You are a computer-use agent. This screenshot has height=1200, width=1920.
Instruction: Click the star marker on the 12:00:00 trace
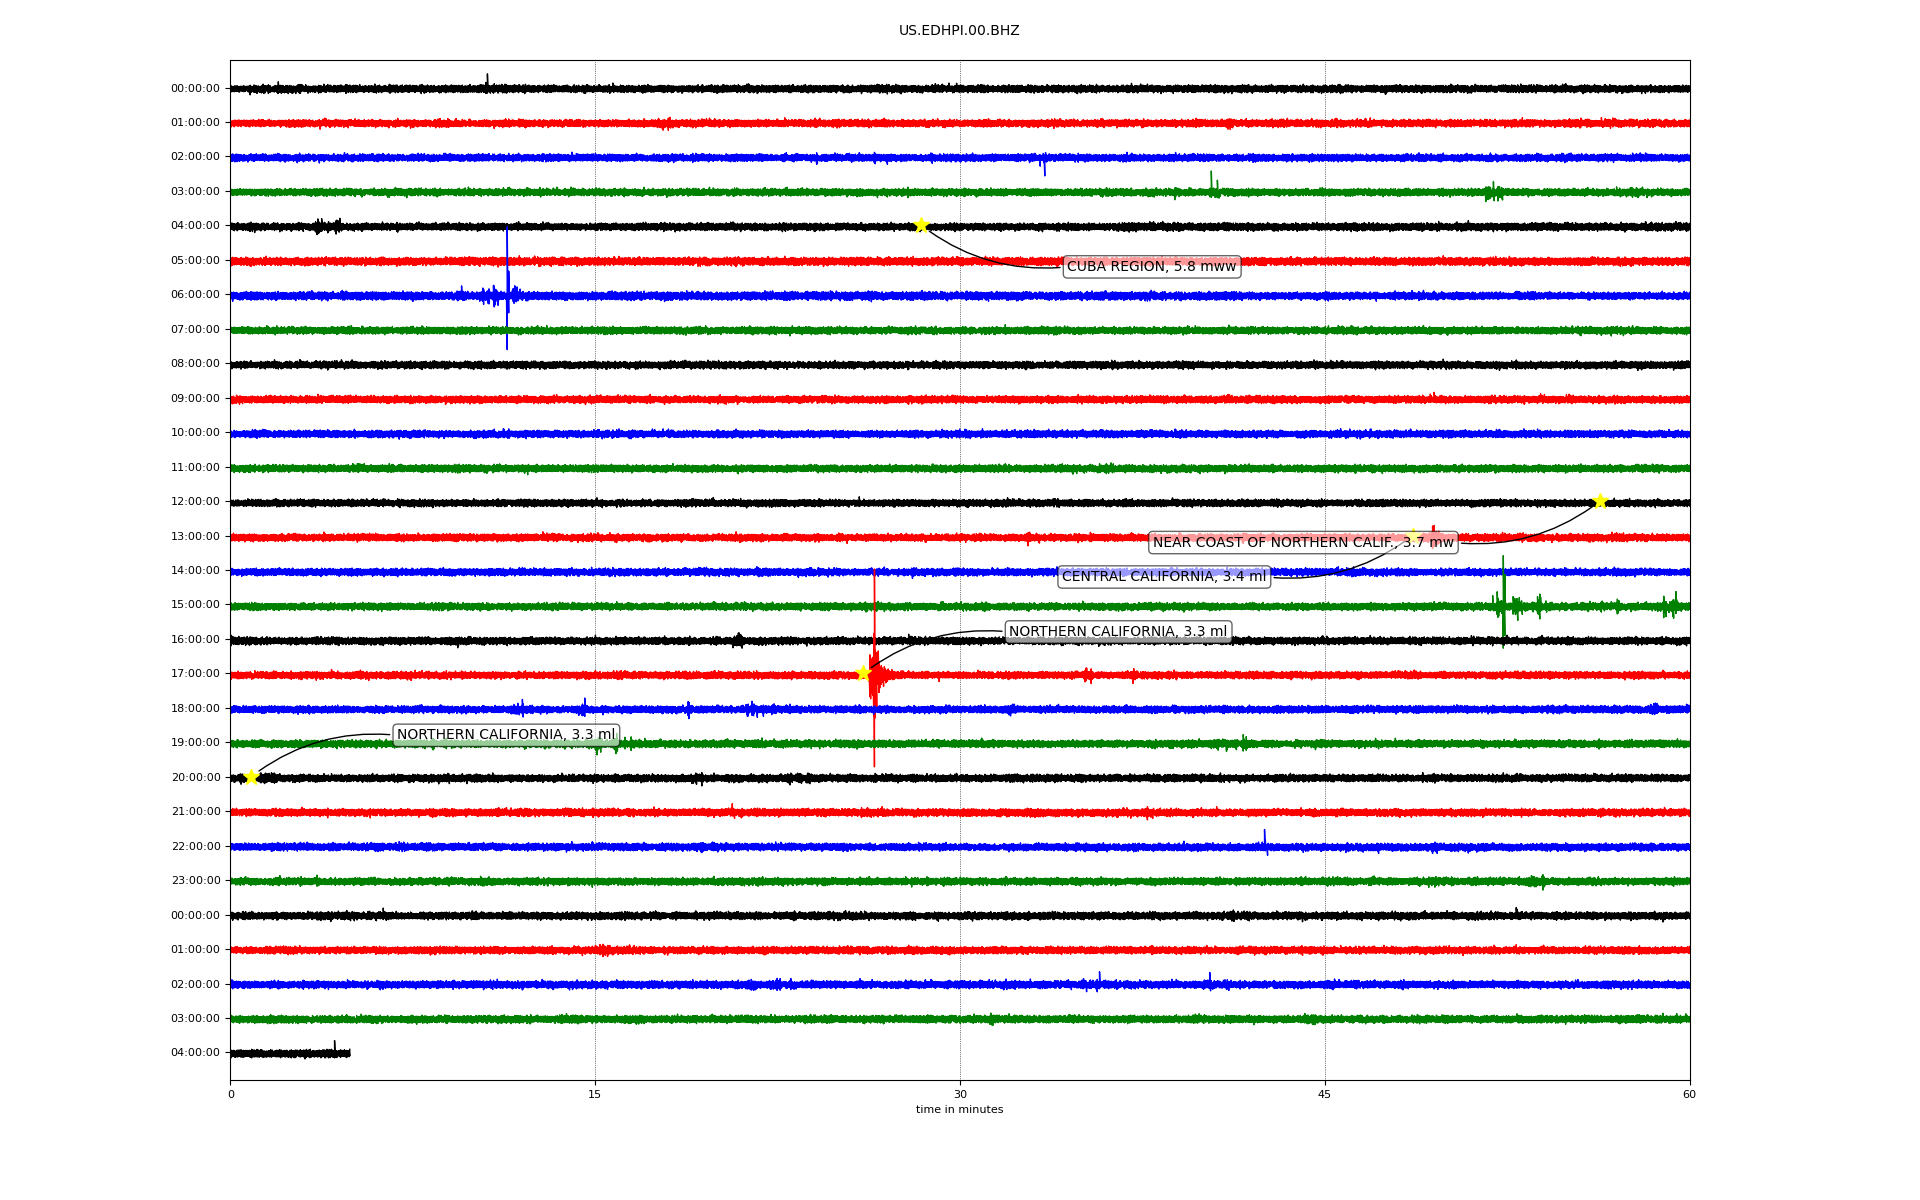[x=1600, y=501]
